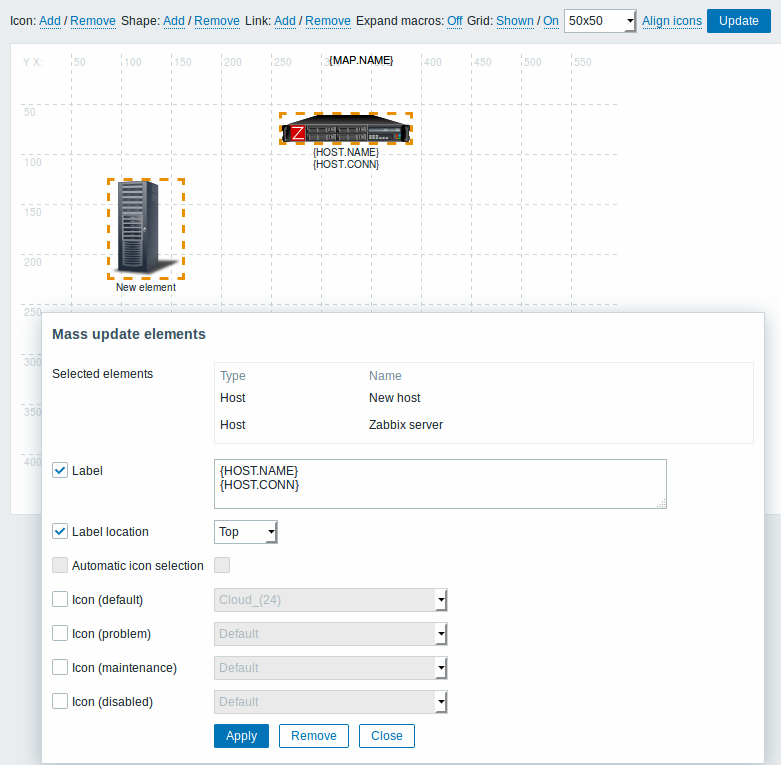Viewport: 781px width, 765px height.
Task: Click inside the Label text area
Action: click(x=440, y=484)
